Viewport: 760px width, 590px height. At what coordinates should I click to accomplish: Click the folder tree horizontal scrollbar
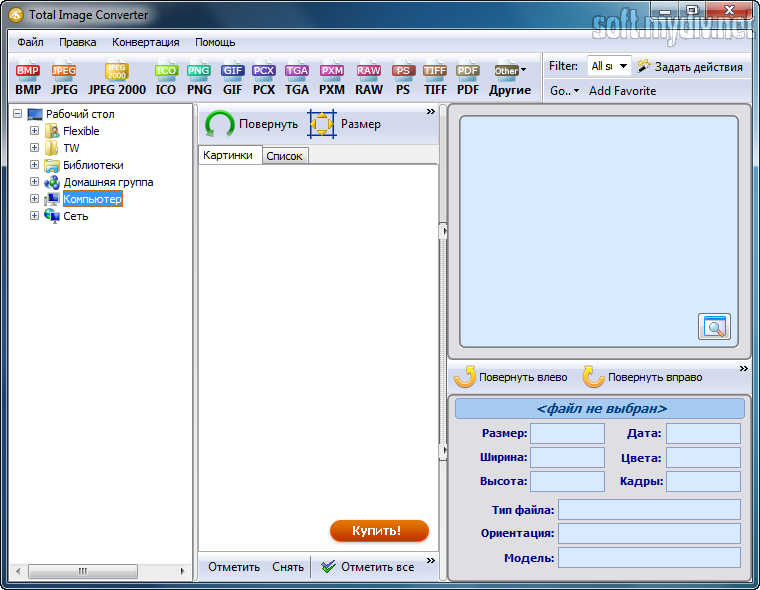(x=98, y=571)
